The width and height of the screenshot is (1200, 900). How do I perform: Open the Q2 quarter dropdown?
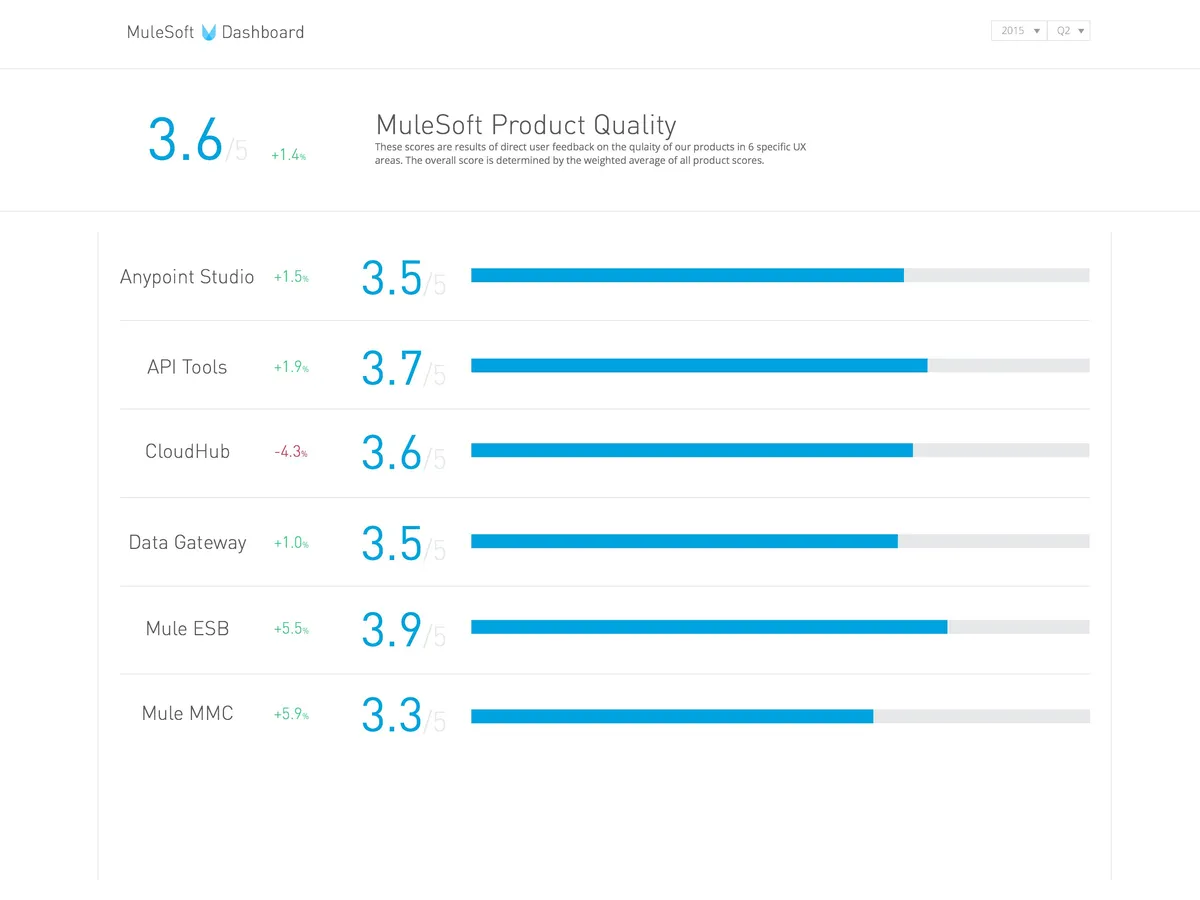coord(1069,31)
